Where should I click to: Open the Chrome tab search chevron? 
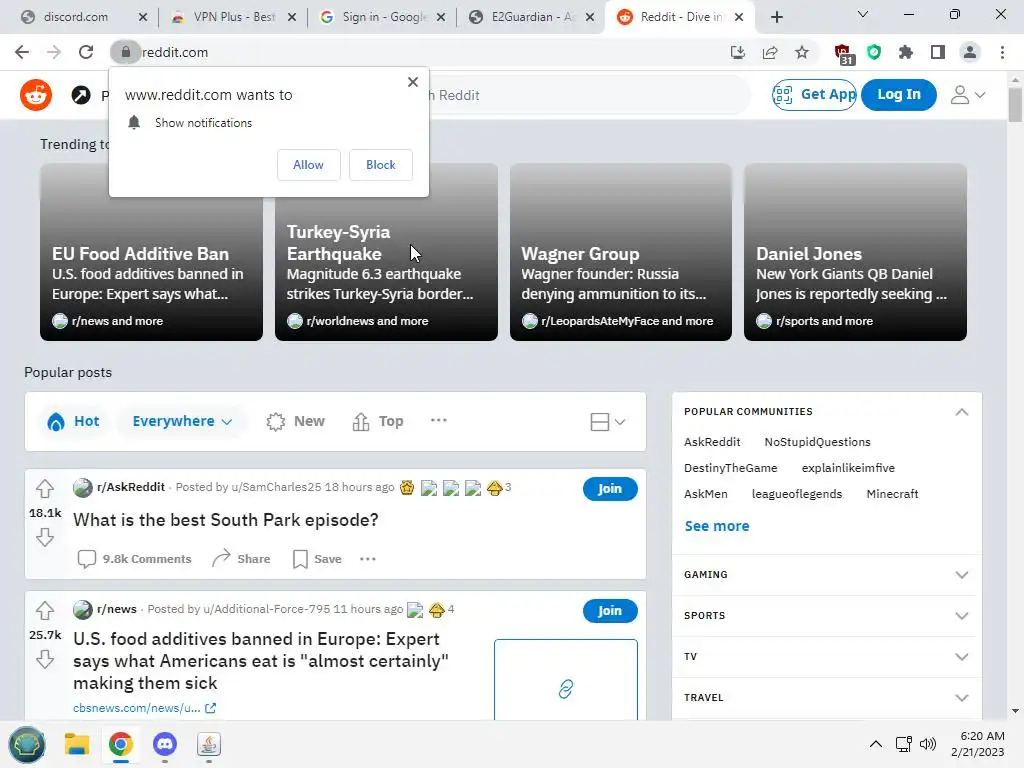(x=863, y=14)
